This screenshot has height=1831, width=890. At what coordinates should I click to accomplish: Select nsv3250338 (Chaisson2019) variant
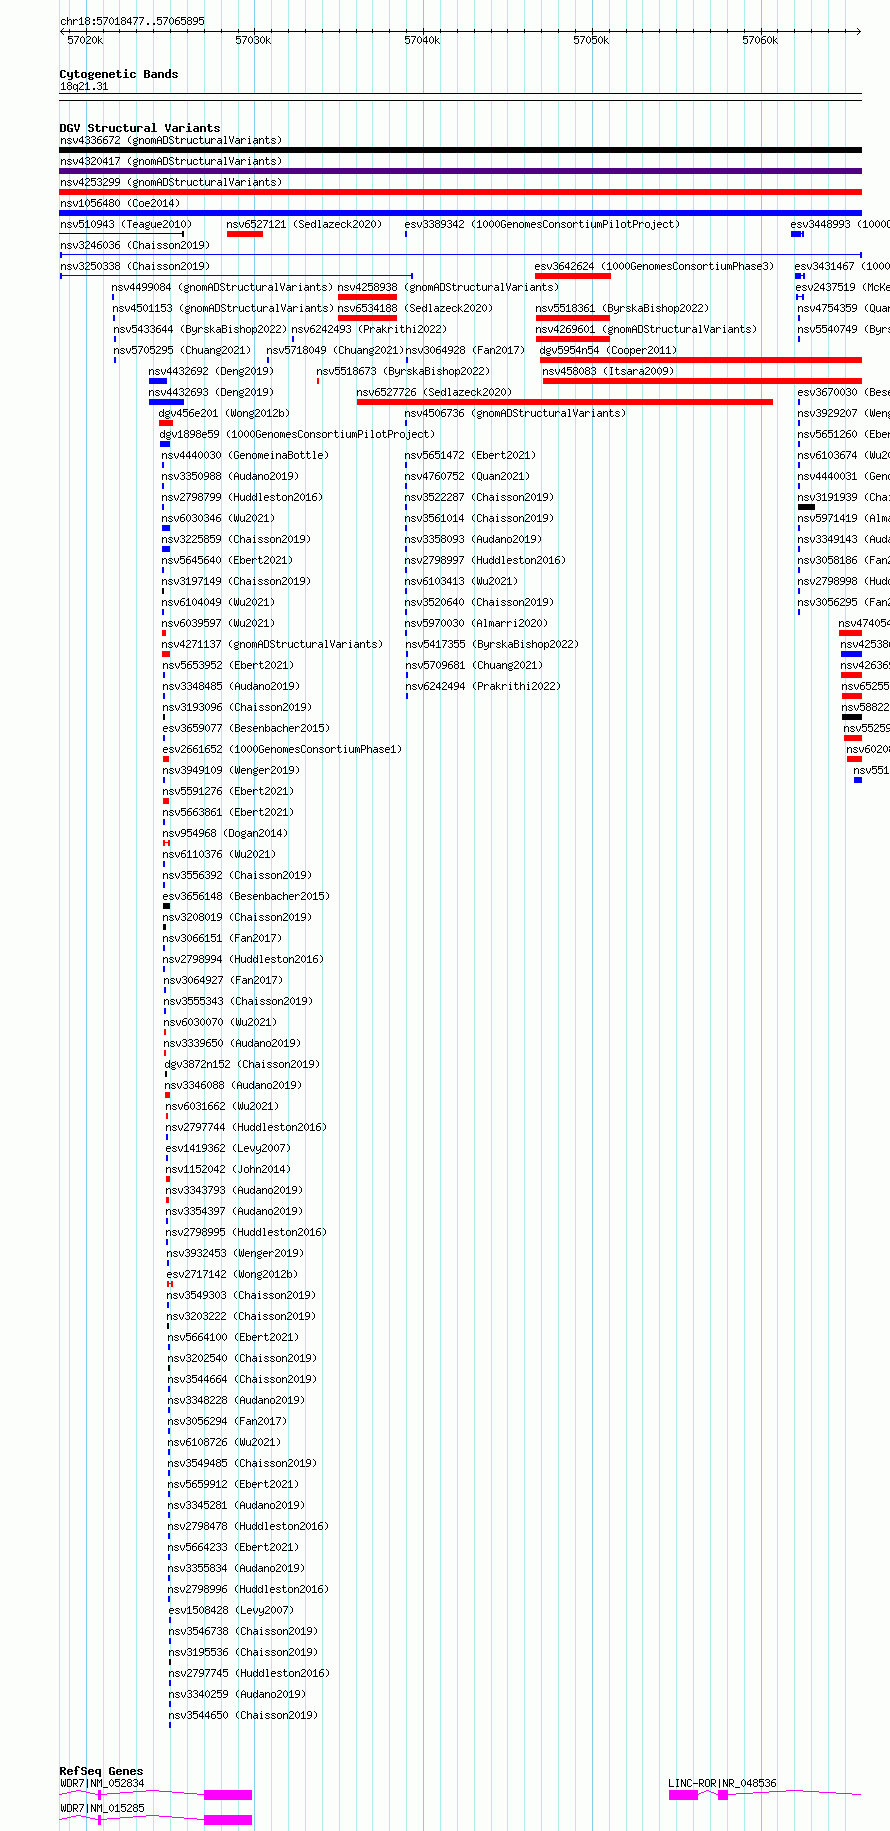[135, 266]
